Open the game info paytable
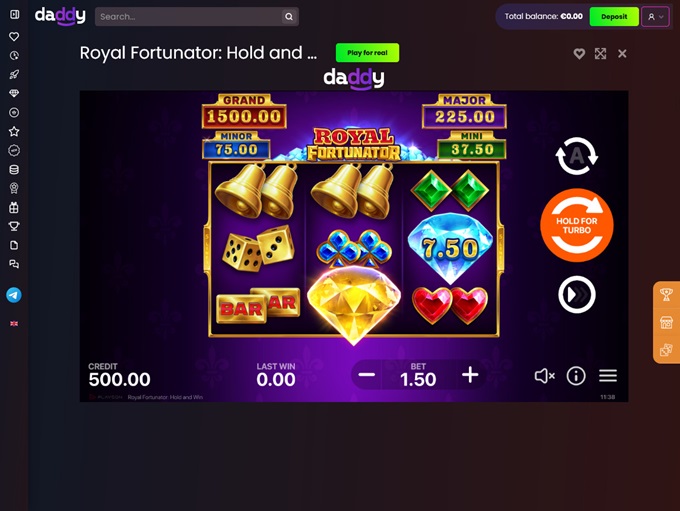The height and width of the screenshot is (511, 680). (x=576, y=376)
